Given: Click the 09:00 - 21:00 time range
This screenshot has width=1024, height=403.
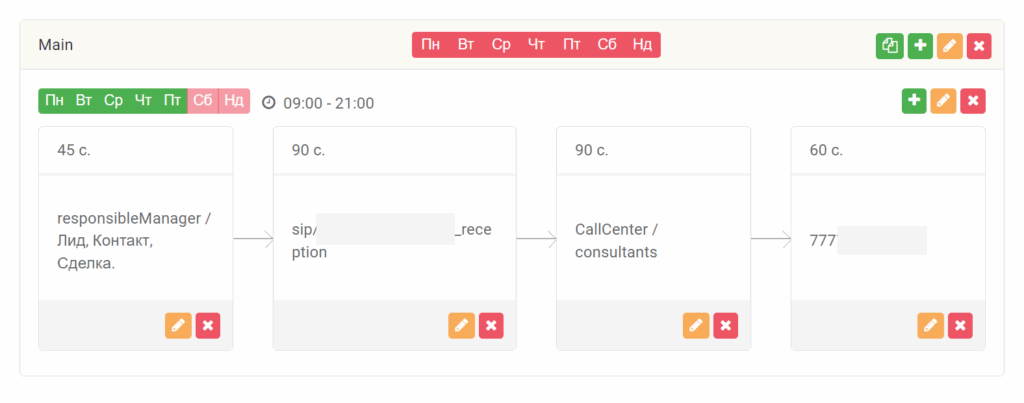Looking at the screenshot, I should (x=328, y=102).
